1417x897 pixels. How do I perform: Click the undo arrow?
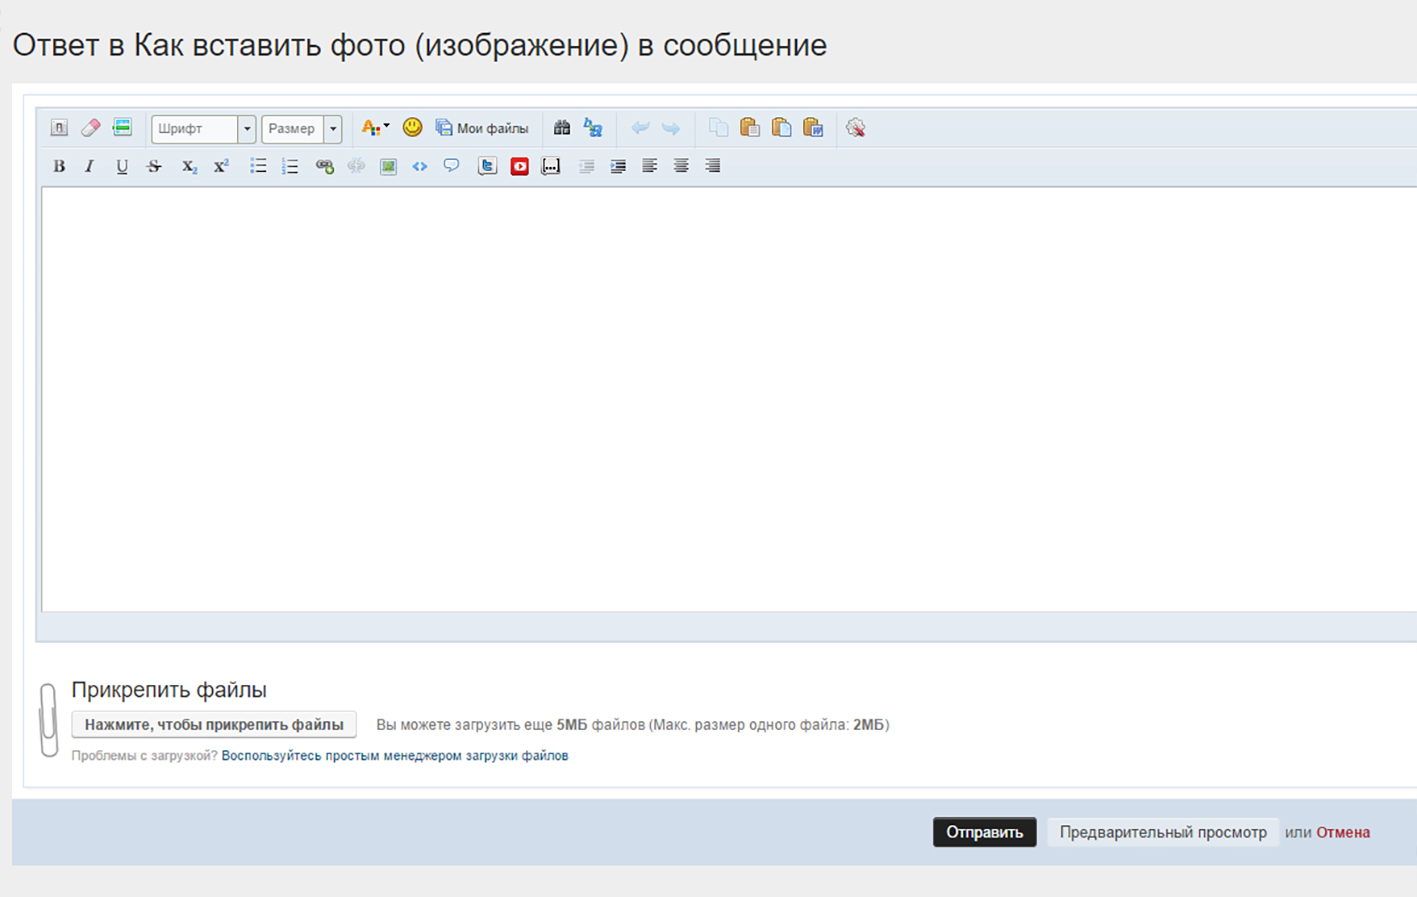(x=640, y=128)
